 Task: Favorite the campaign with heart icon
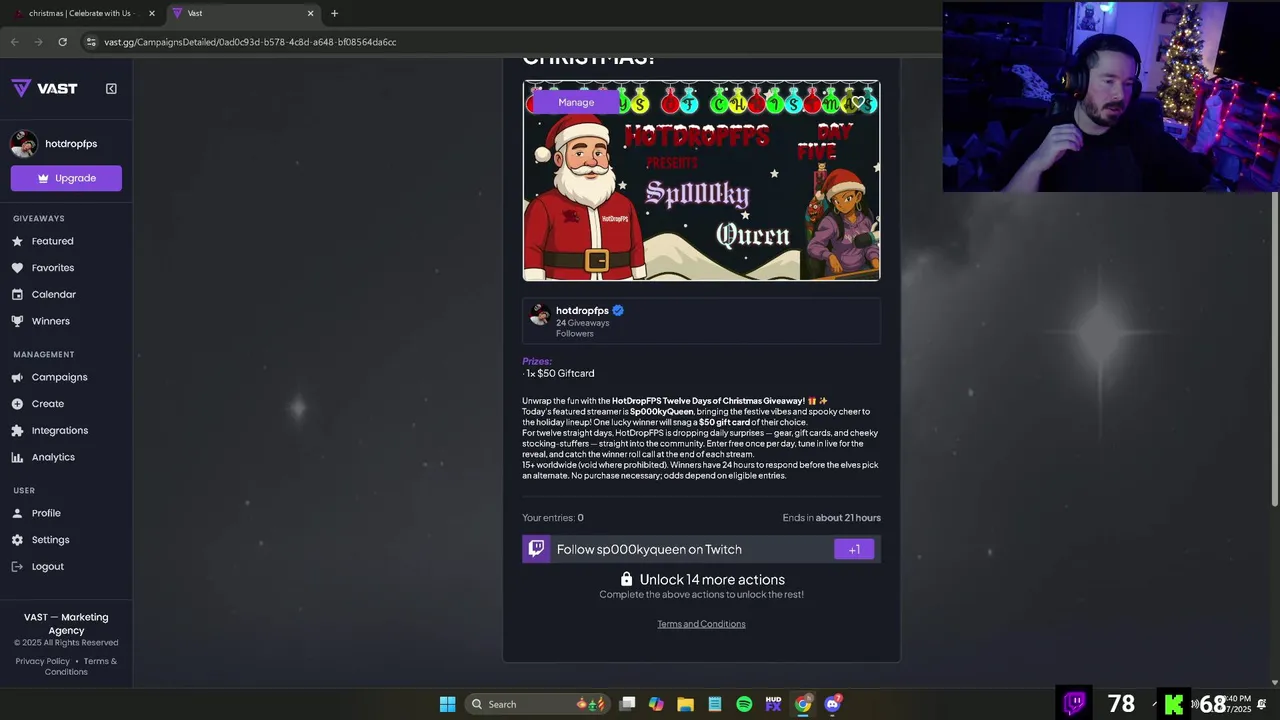point(858,102)
